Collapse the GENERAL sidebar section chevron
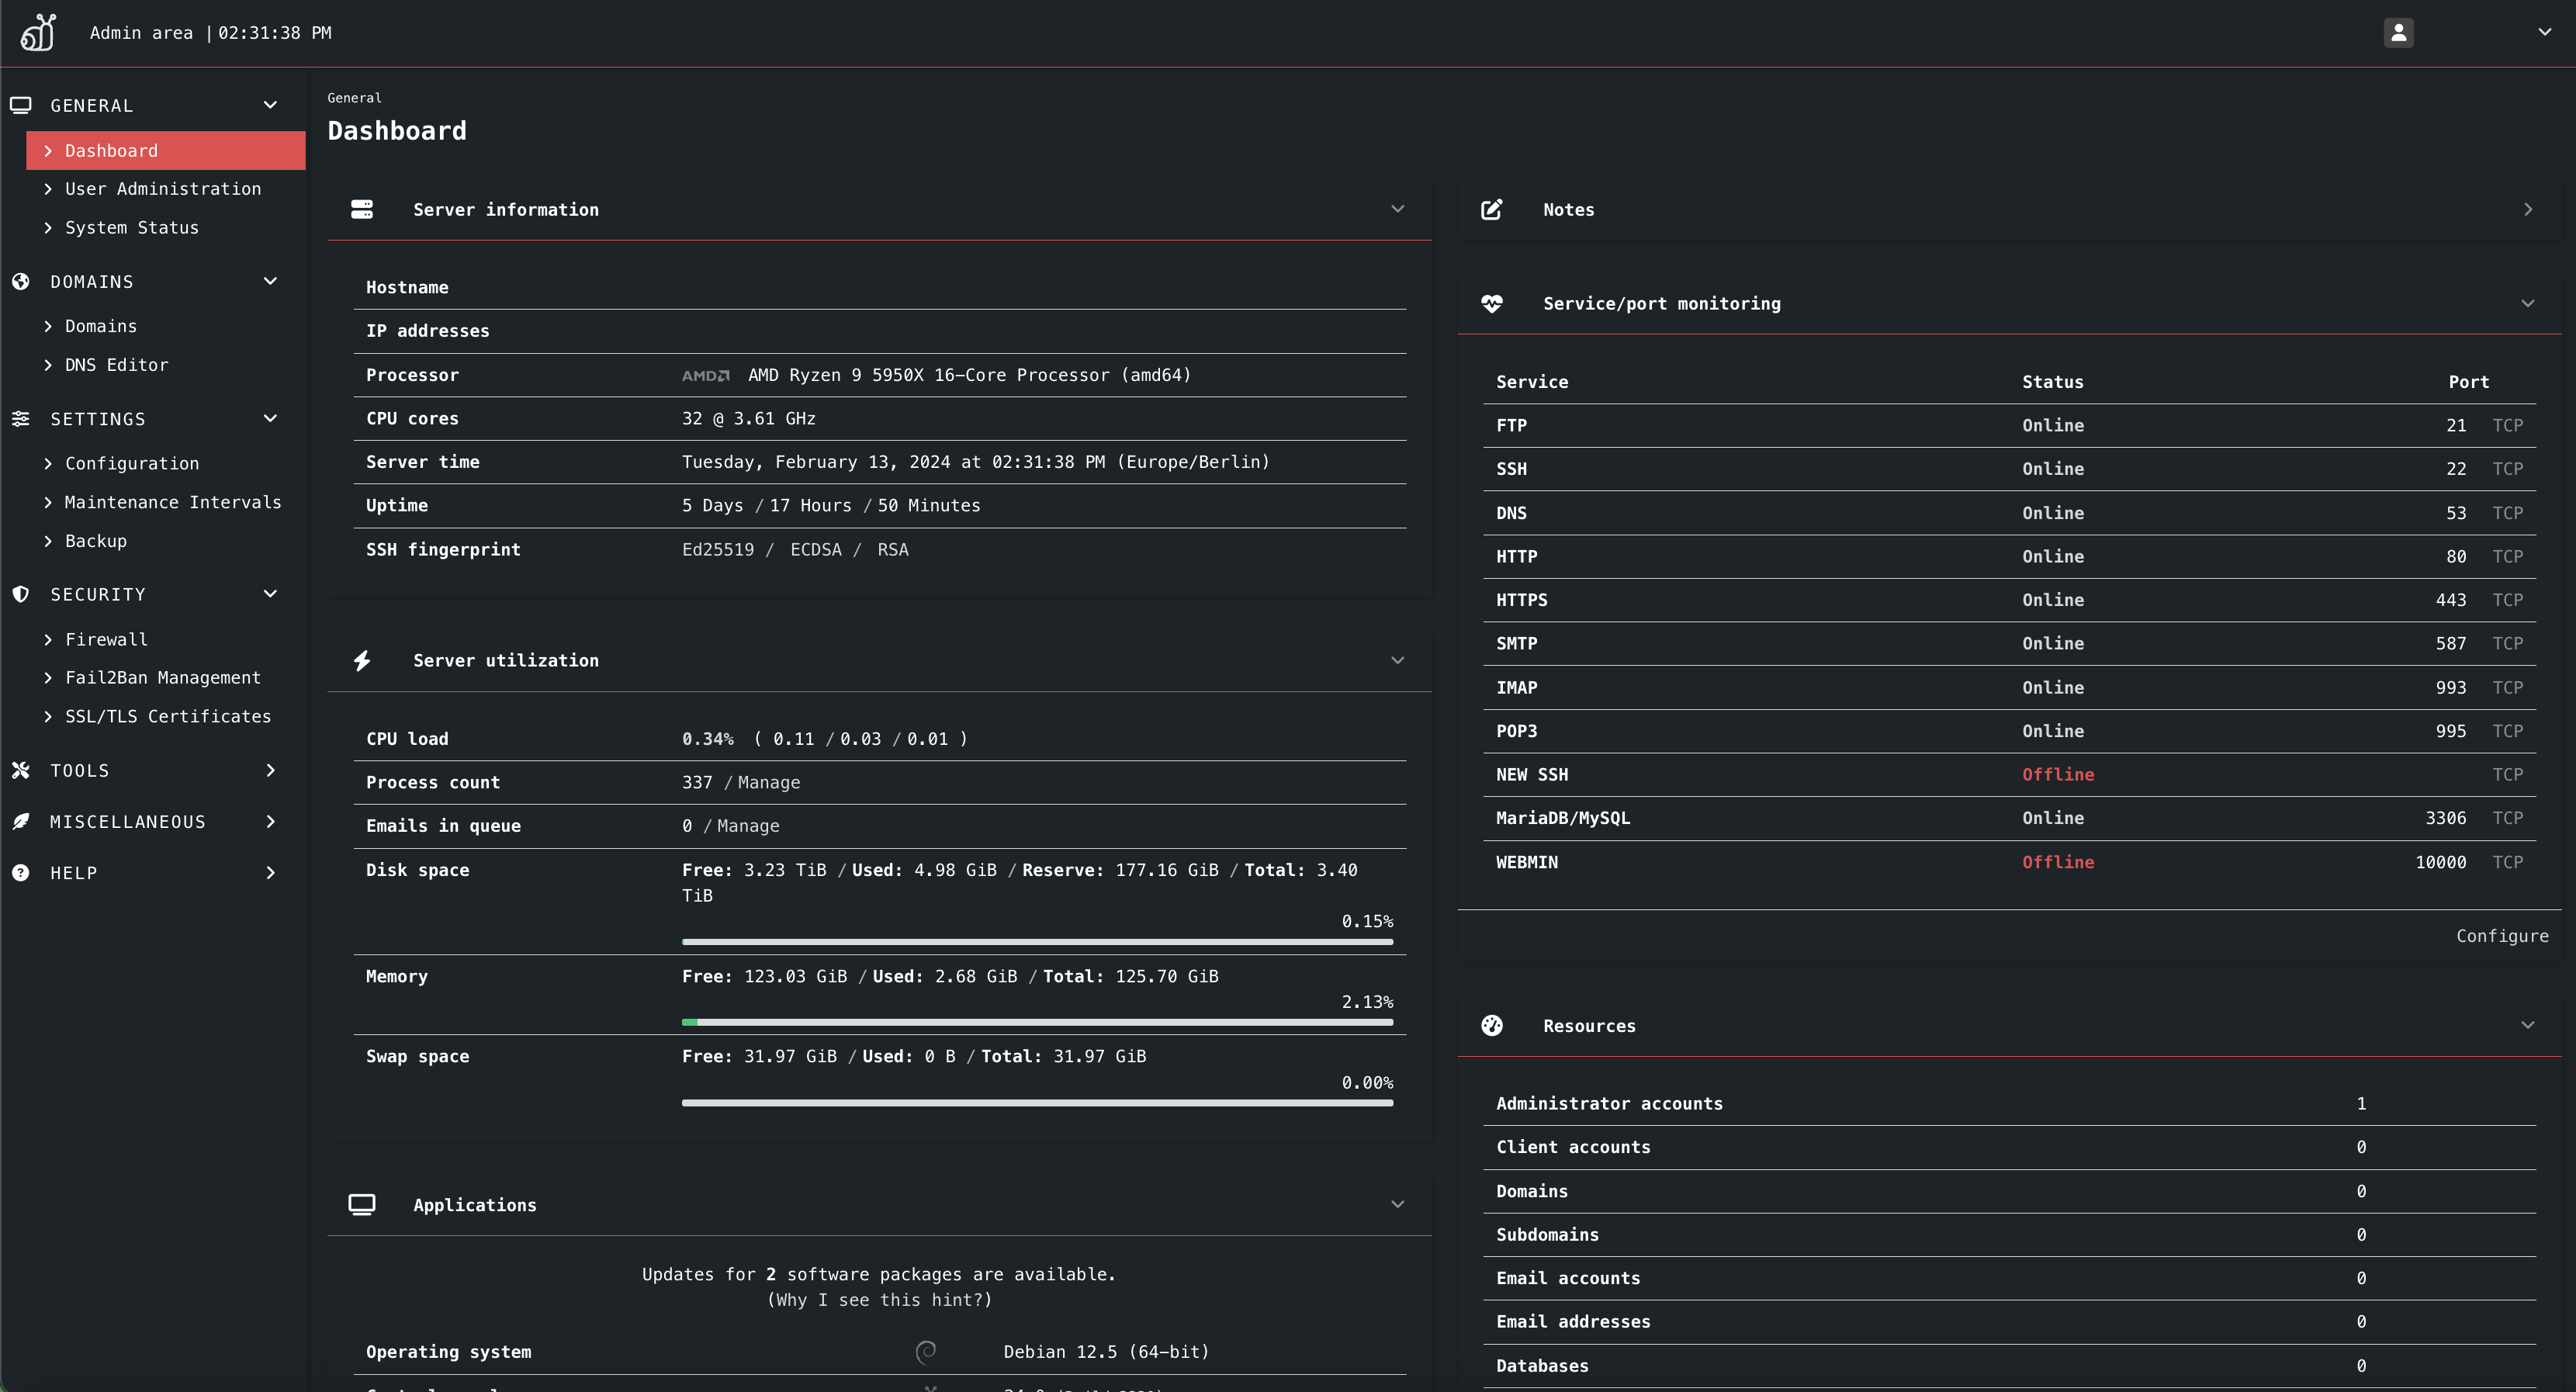 270,105
